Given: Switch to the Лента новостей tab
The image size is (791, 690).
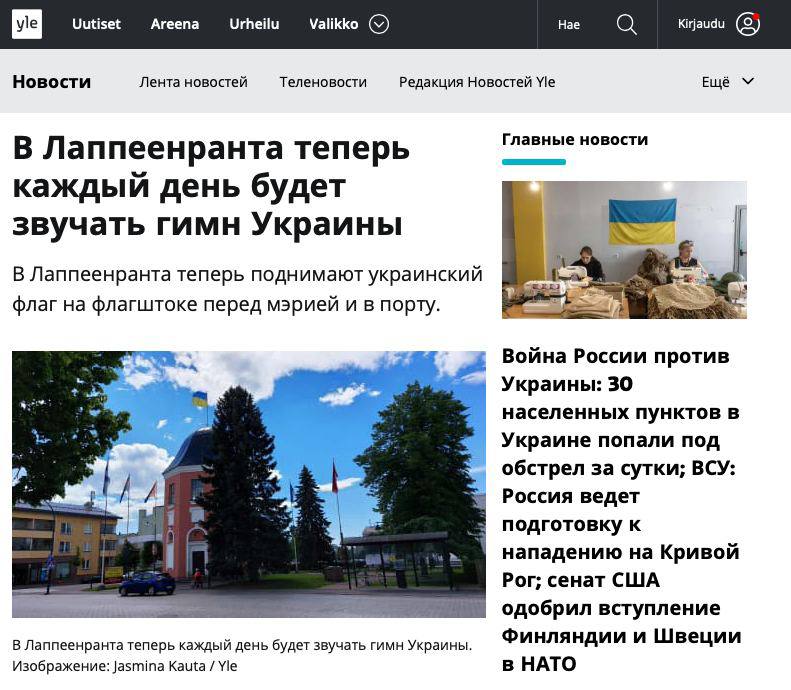Looking at the screenshot, I should coord(193,82).
